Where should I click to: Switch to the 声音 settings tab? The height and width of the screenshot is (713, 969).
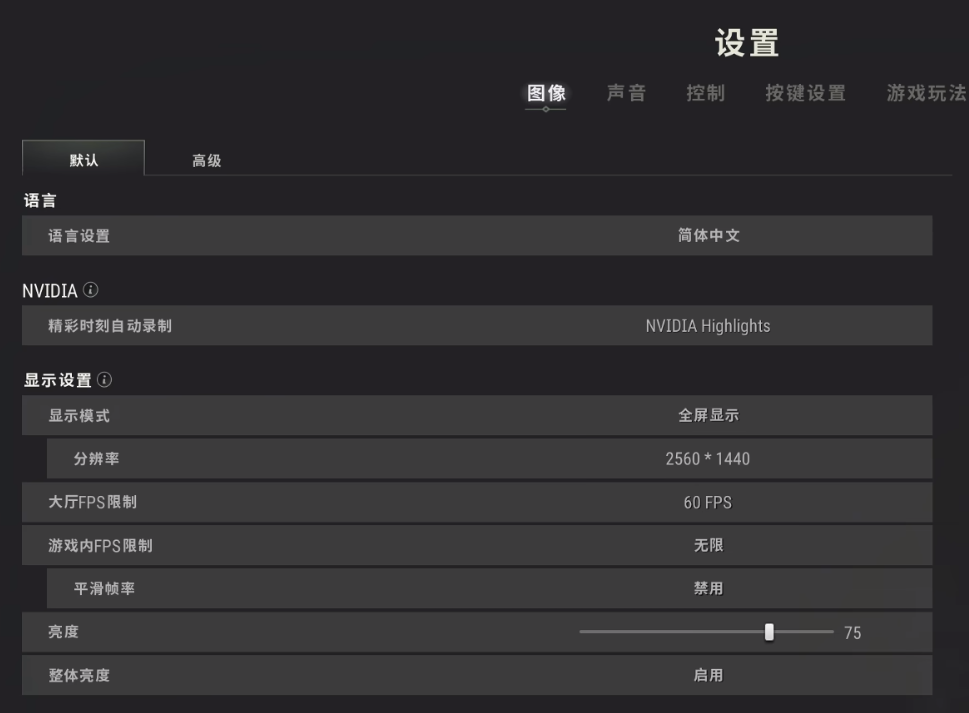pos(626,93)
